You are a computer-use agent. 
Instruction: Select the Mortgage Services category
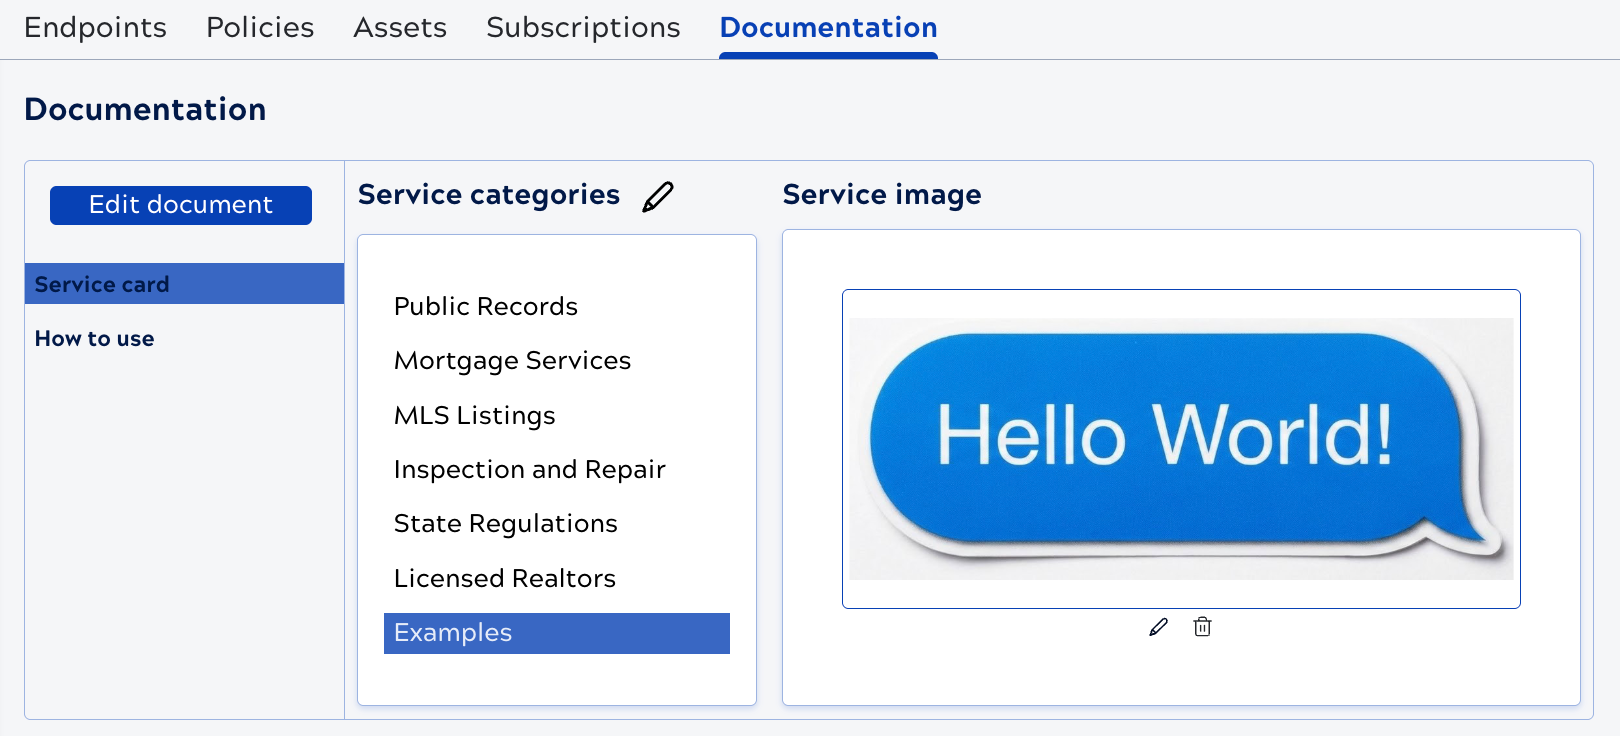click(513, 361)
